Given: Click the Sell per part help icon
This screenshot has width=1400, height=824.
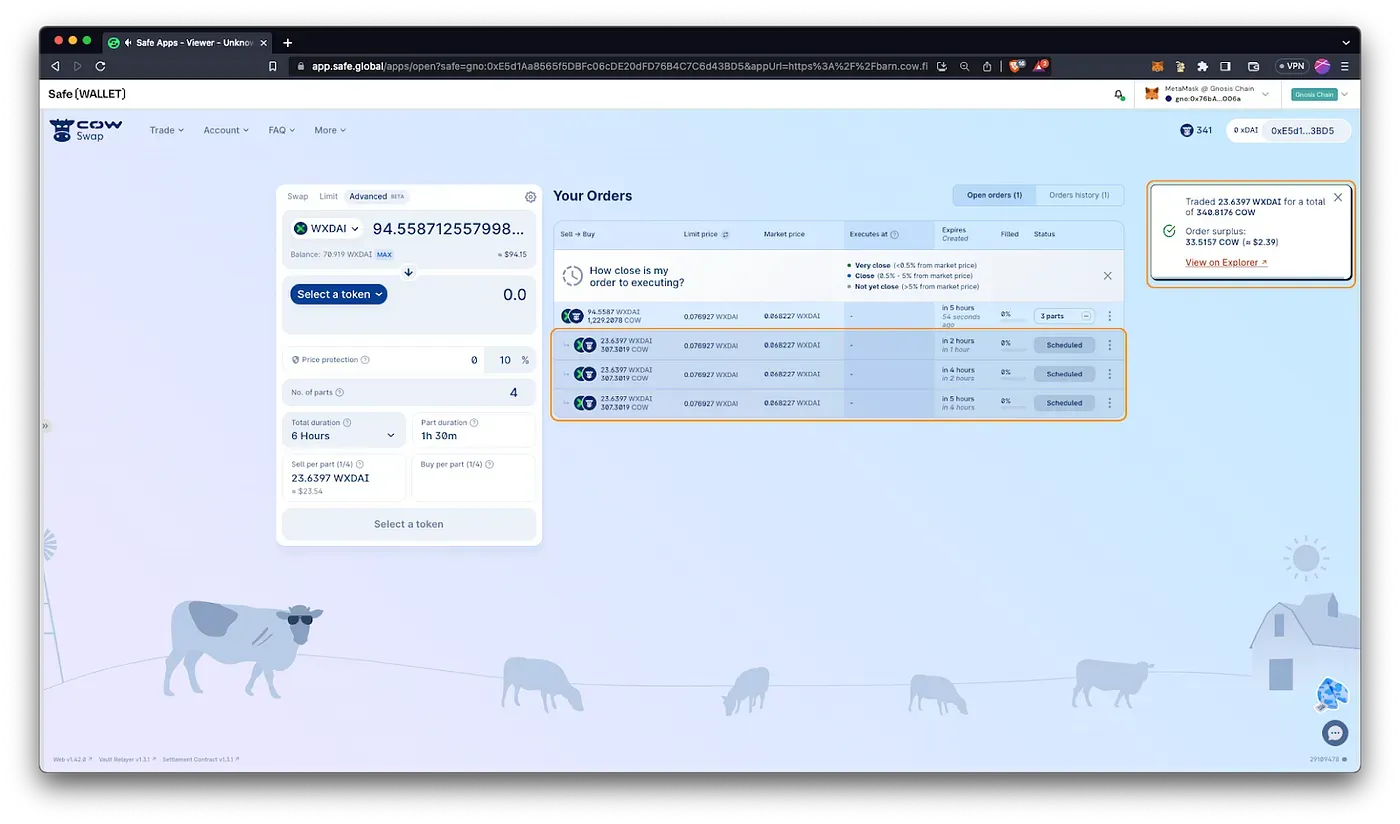Looking at the screenshot, I should [x=359, y=464].
